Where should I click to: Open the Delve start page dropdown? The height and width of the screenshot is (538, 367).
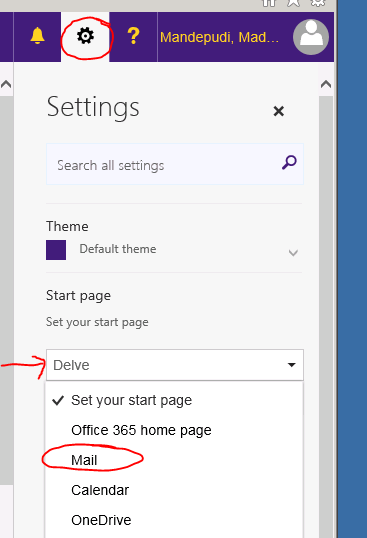(x=175, y=365)
